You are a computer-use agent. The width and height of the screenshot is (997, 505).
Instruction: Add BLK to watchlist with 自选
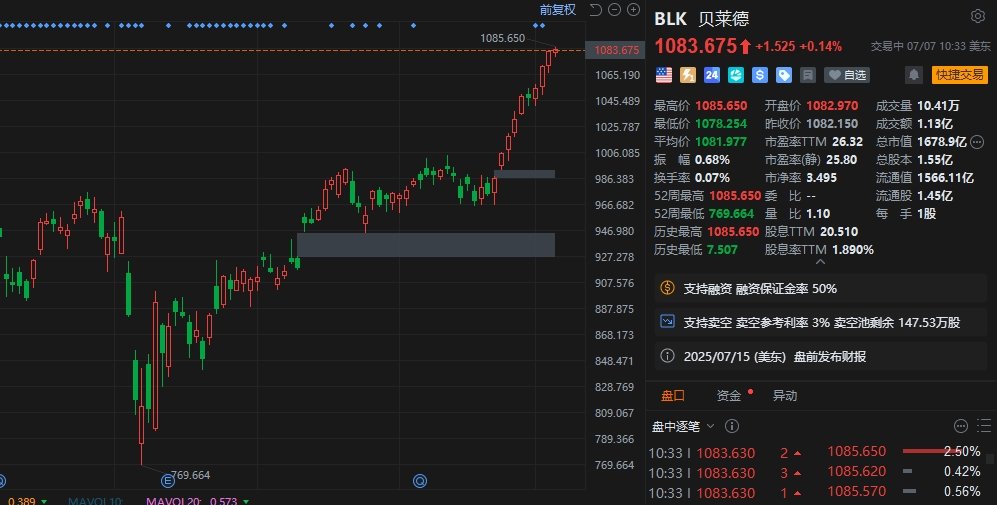coord(847,75)
